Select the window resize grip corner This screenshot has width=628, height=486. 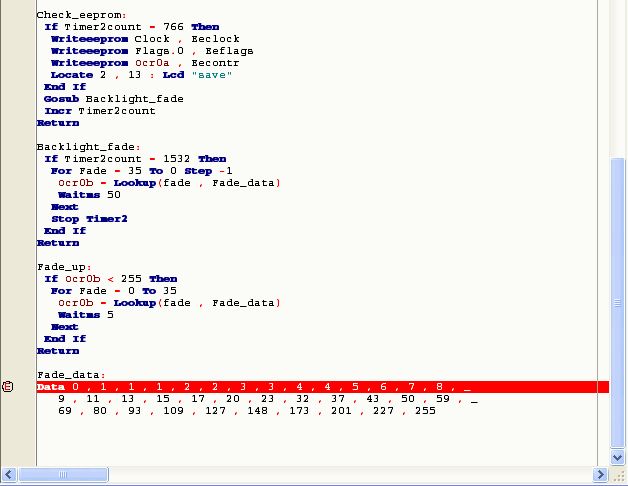point(618,476)
